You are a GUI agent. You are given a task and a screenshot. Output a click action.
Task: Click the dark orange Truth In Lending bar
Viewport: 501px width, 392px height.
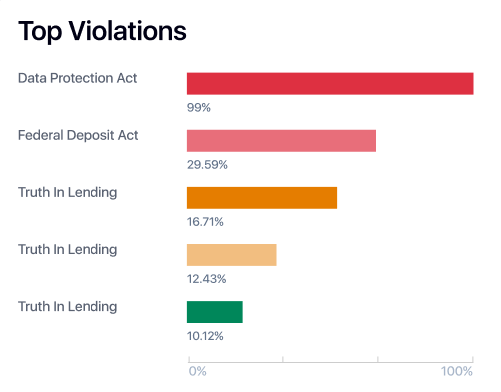pos(262,198)
